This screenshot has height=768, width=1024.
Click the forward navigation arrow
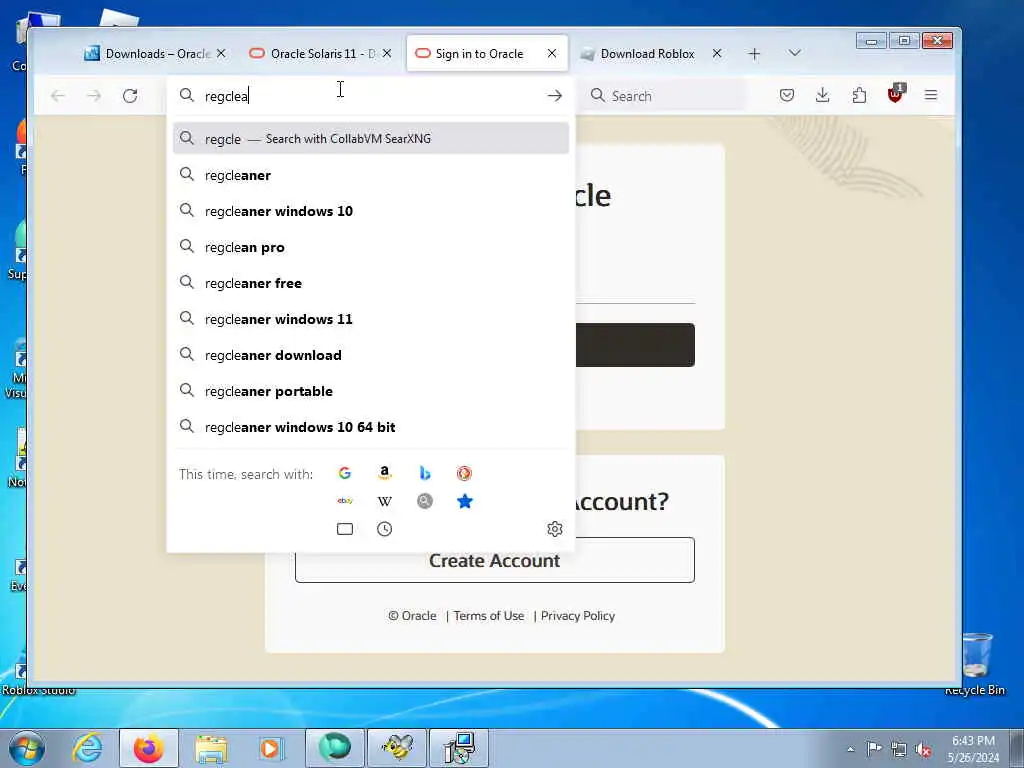pos(94,96)
